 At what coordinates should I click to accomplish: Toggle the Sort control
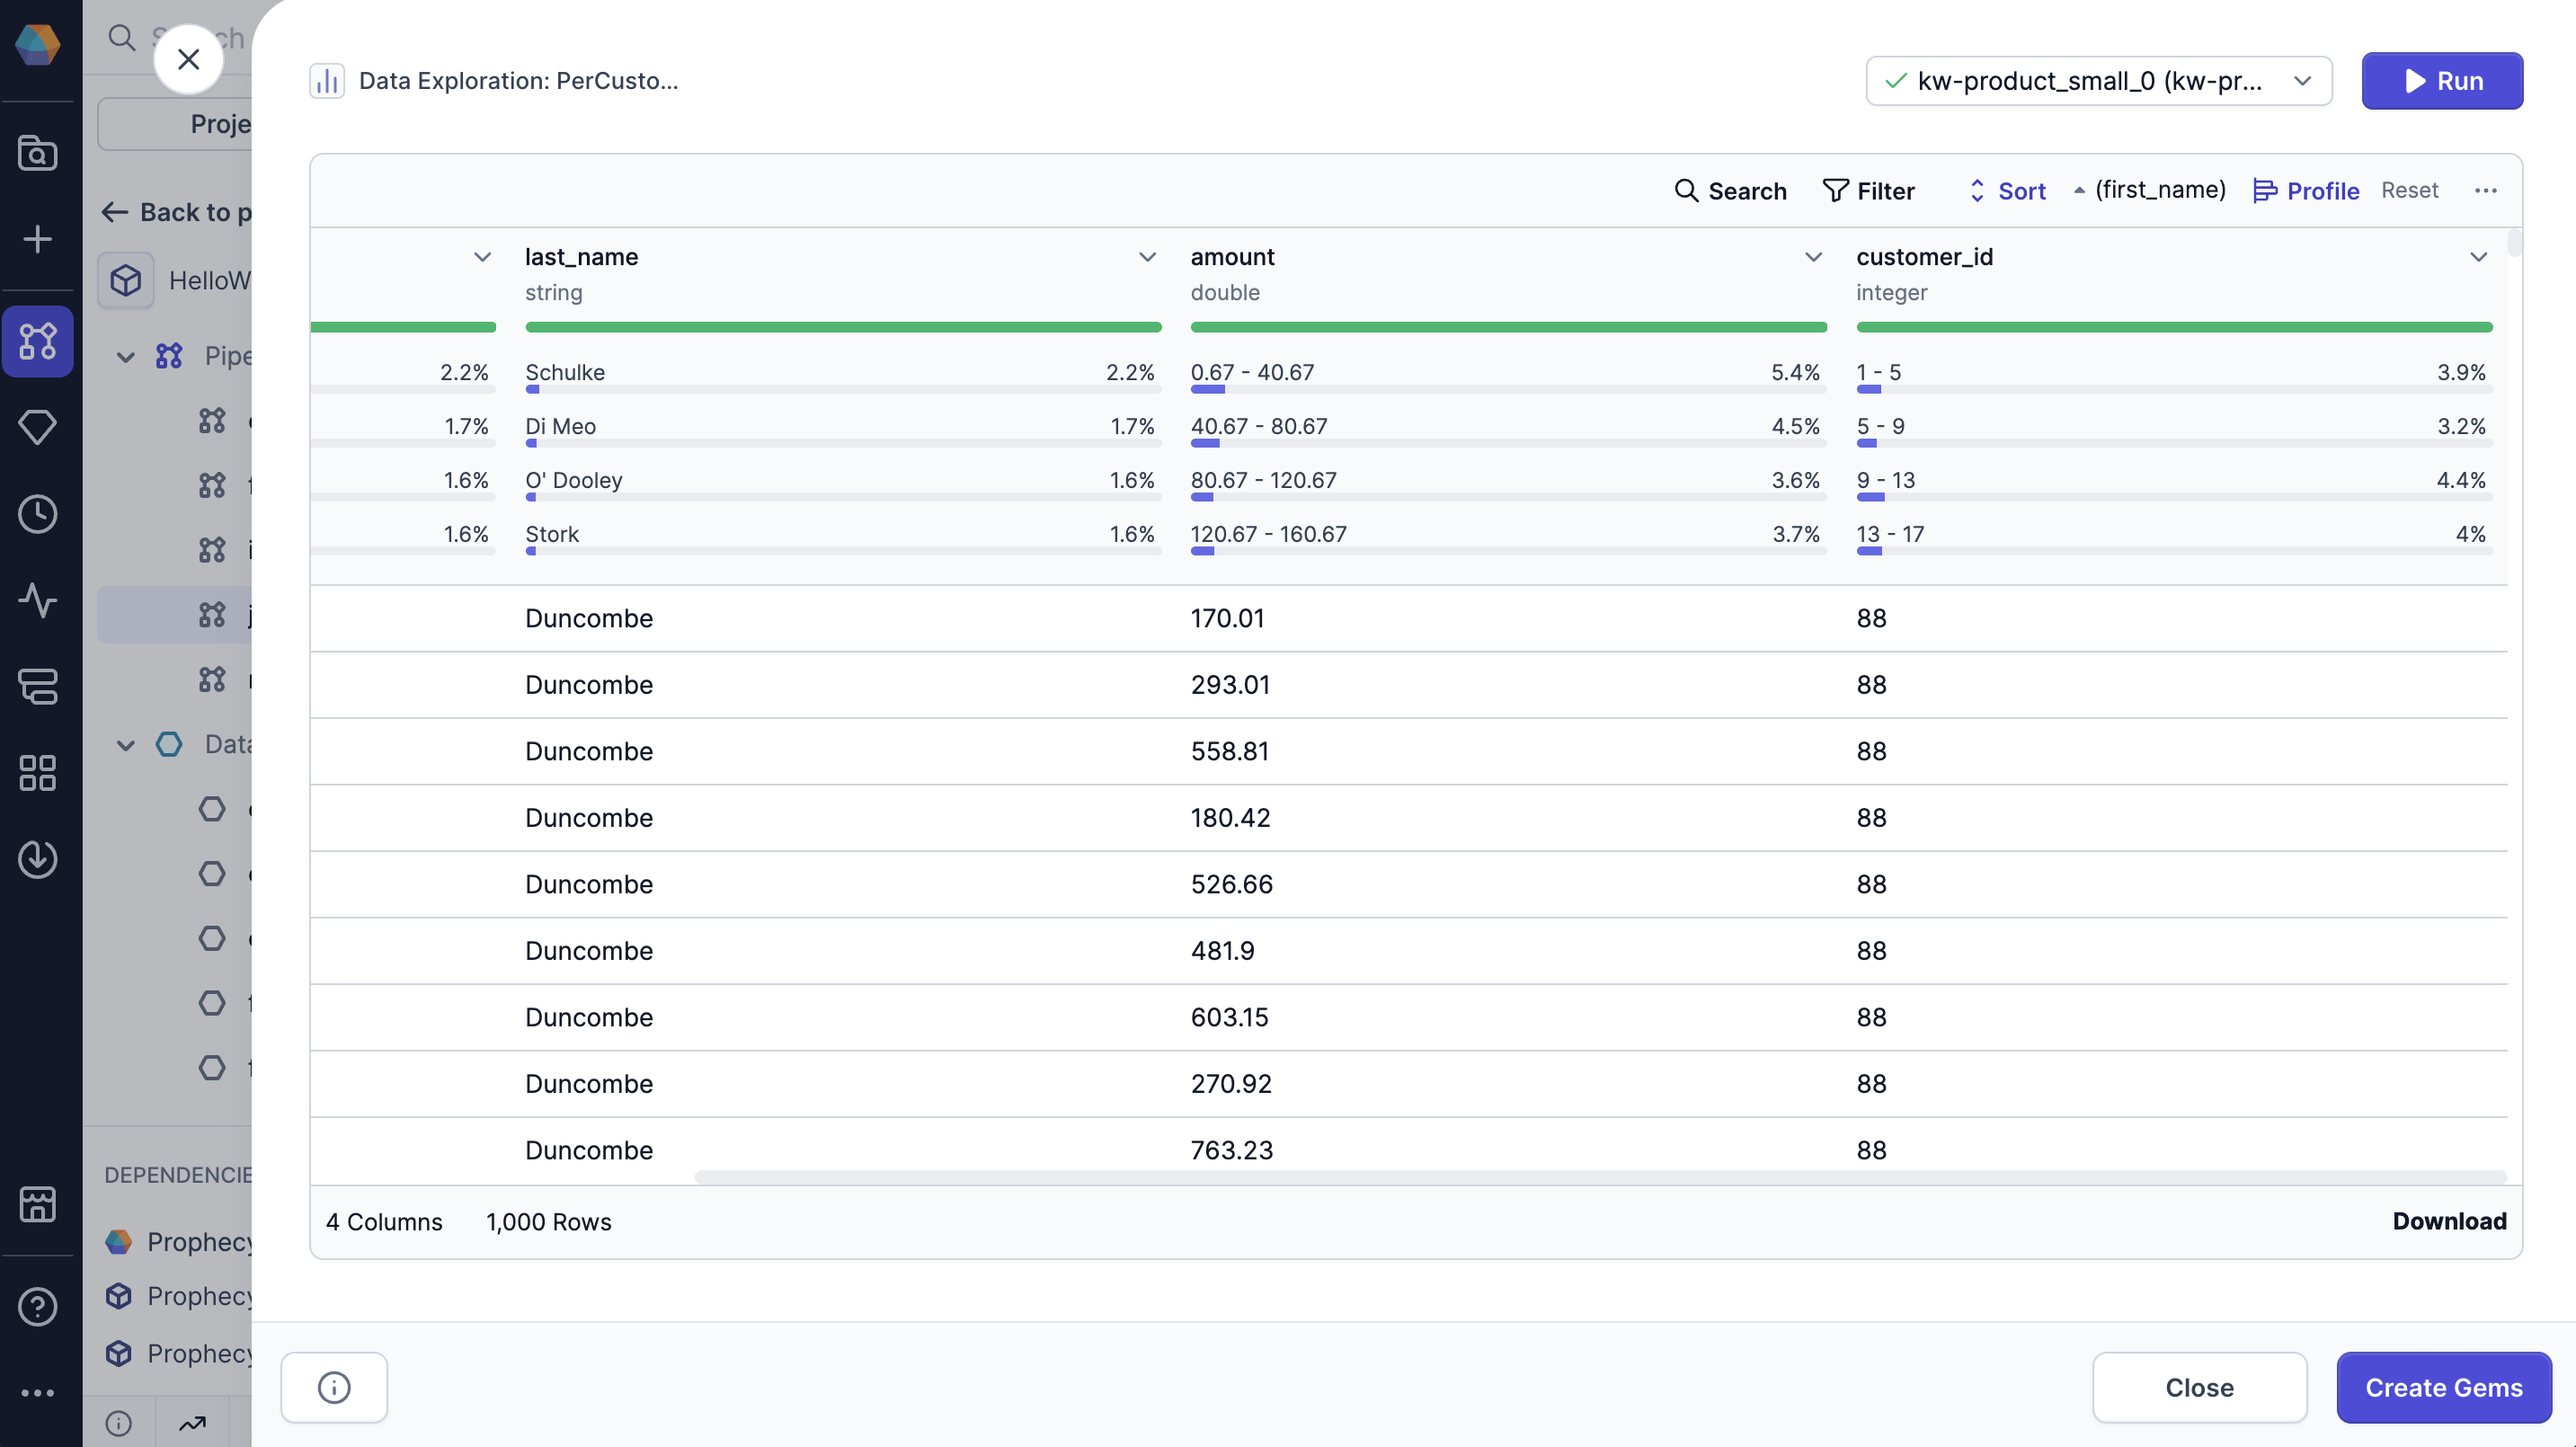coord(2007,190)
